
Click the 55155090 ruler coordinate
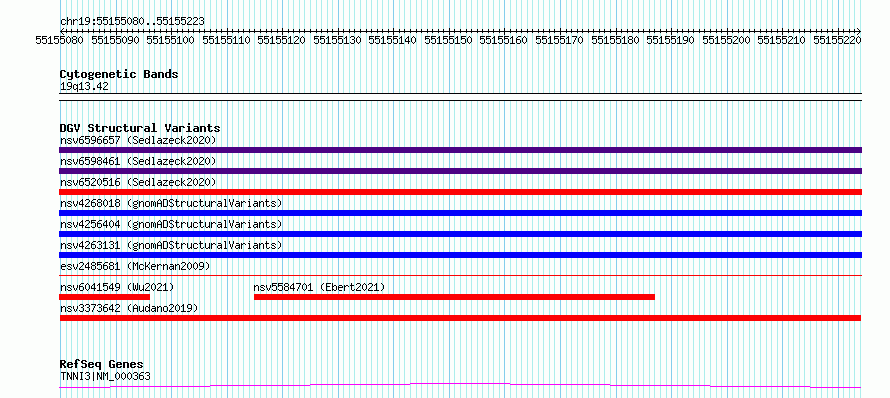[115, 40]
